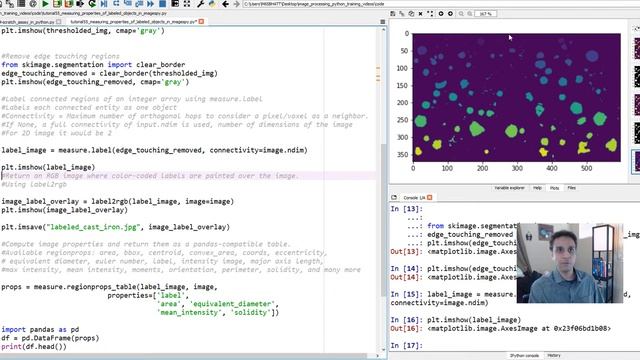Switch to the IPython console tab

point(524,356)
